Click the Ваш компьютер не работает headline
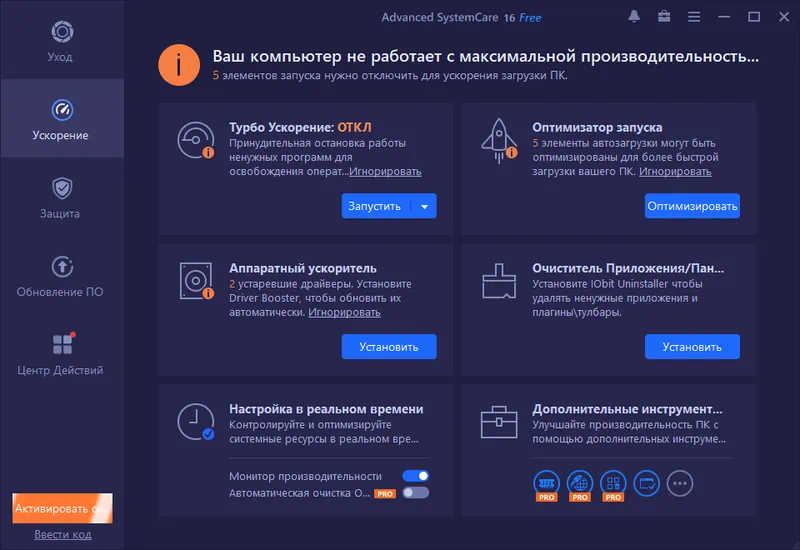This screenshot has height=550, width=800. pyautogui.click(x=486, y=56)
